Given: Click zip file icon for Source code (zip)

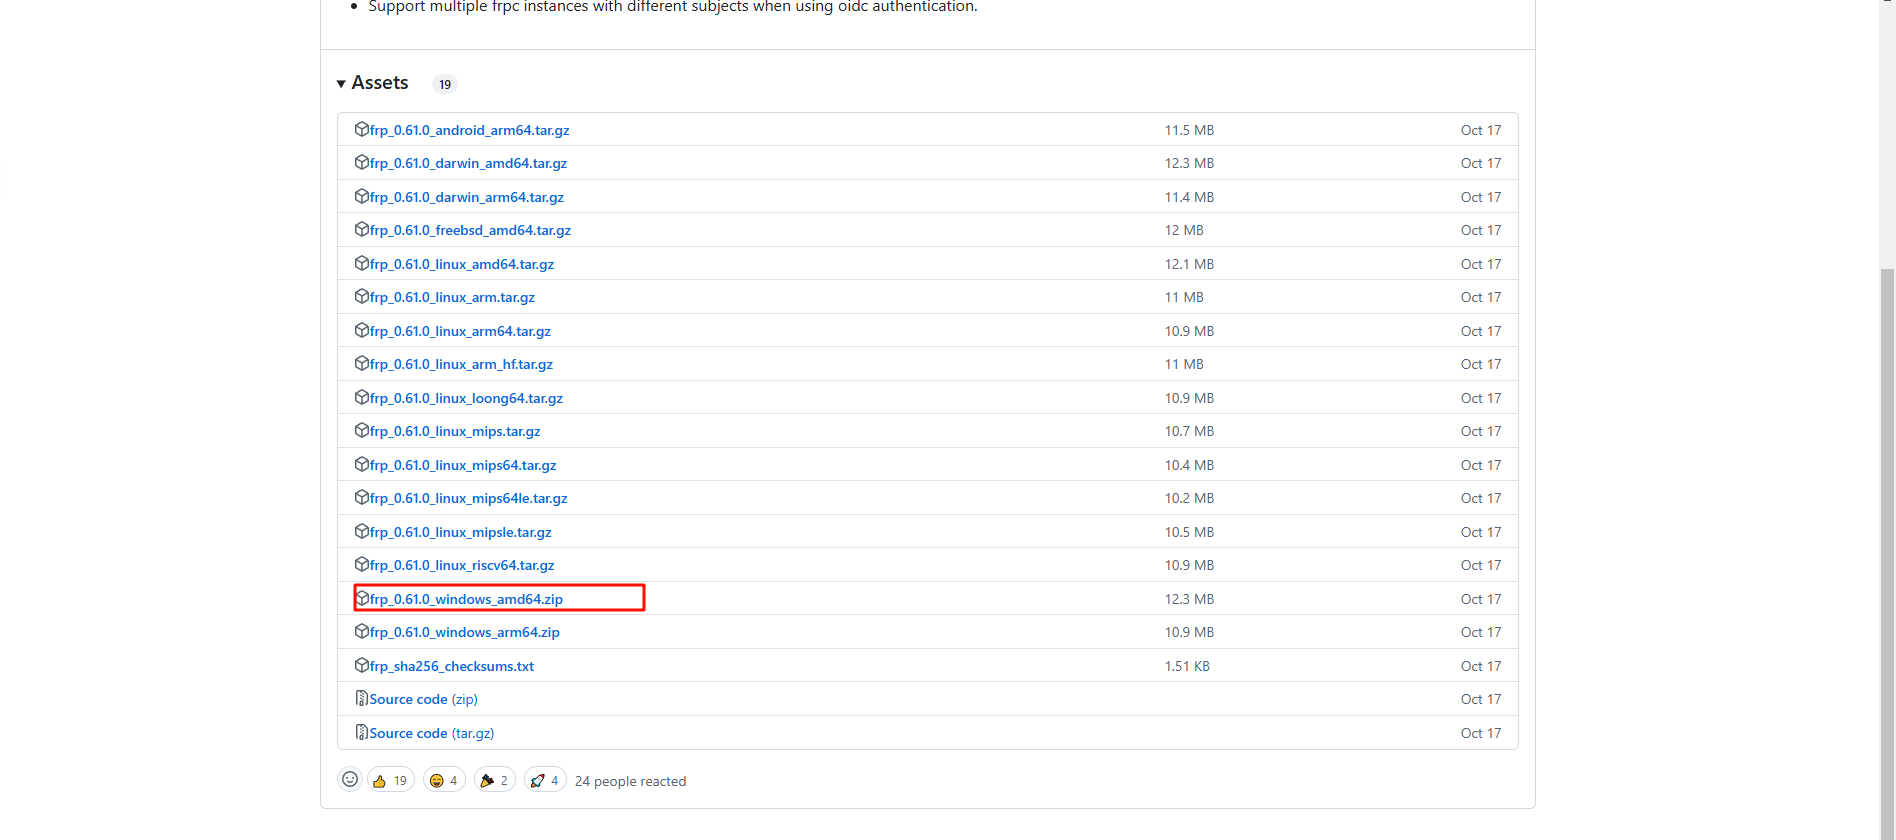Looking at the screenshot, I should click(362, 698).
